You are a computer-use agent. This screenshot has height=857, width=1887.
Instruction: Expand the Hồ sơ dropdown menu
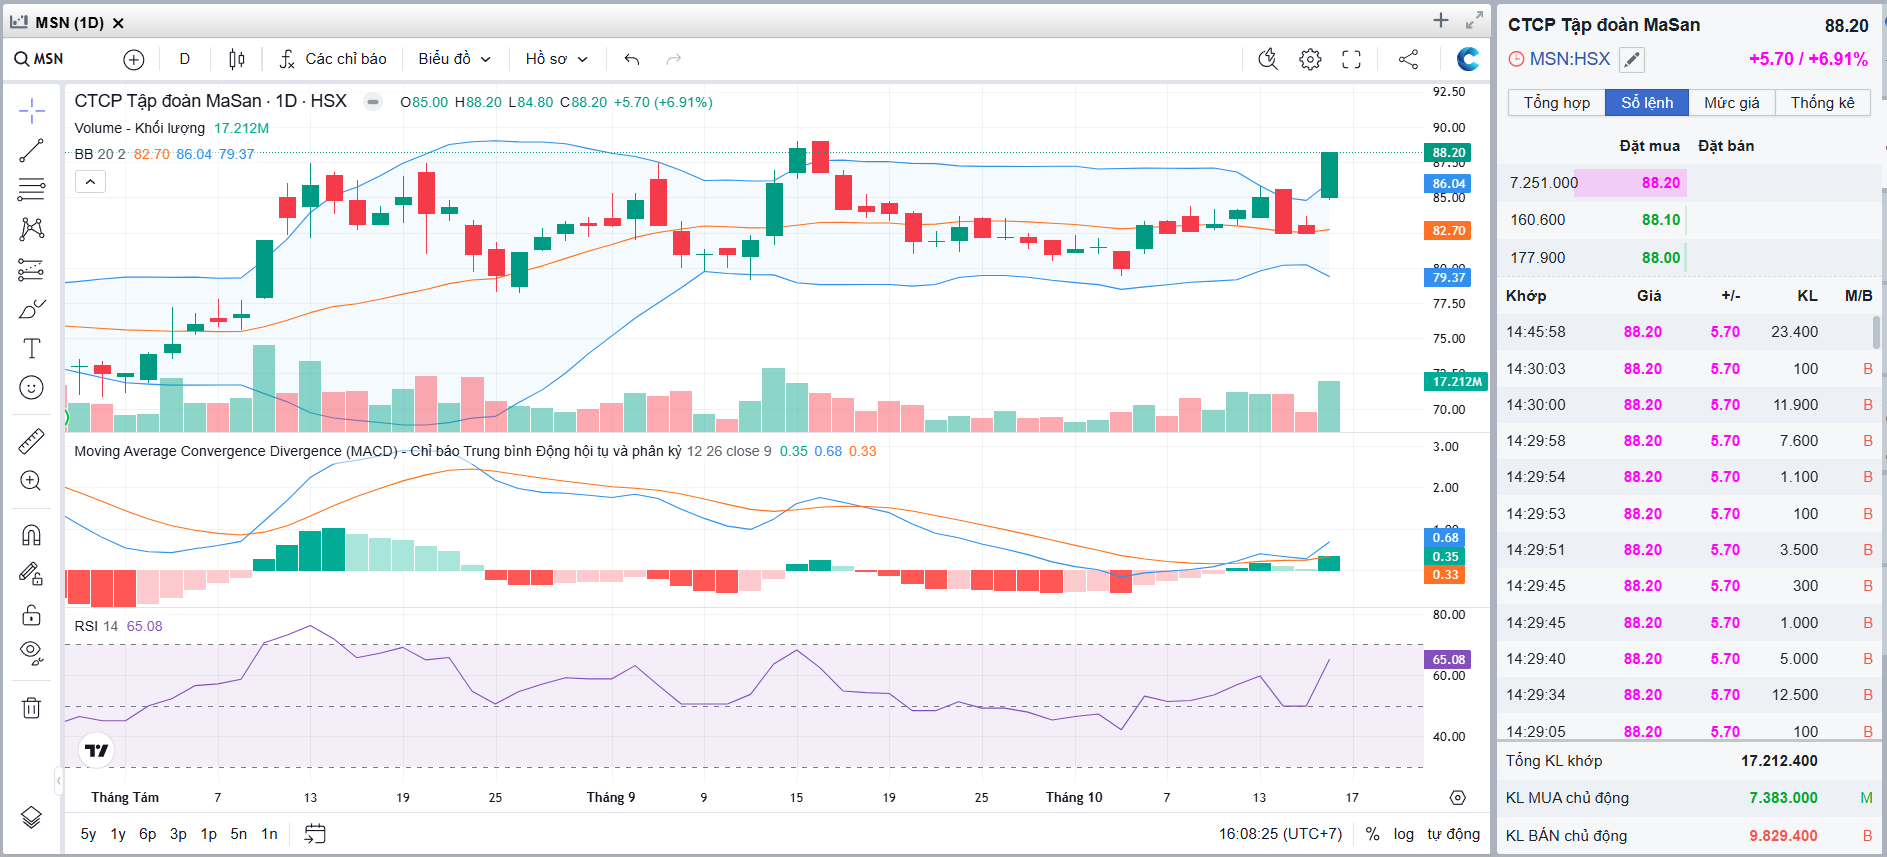(x=556, y=59)
